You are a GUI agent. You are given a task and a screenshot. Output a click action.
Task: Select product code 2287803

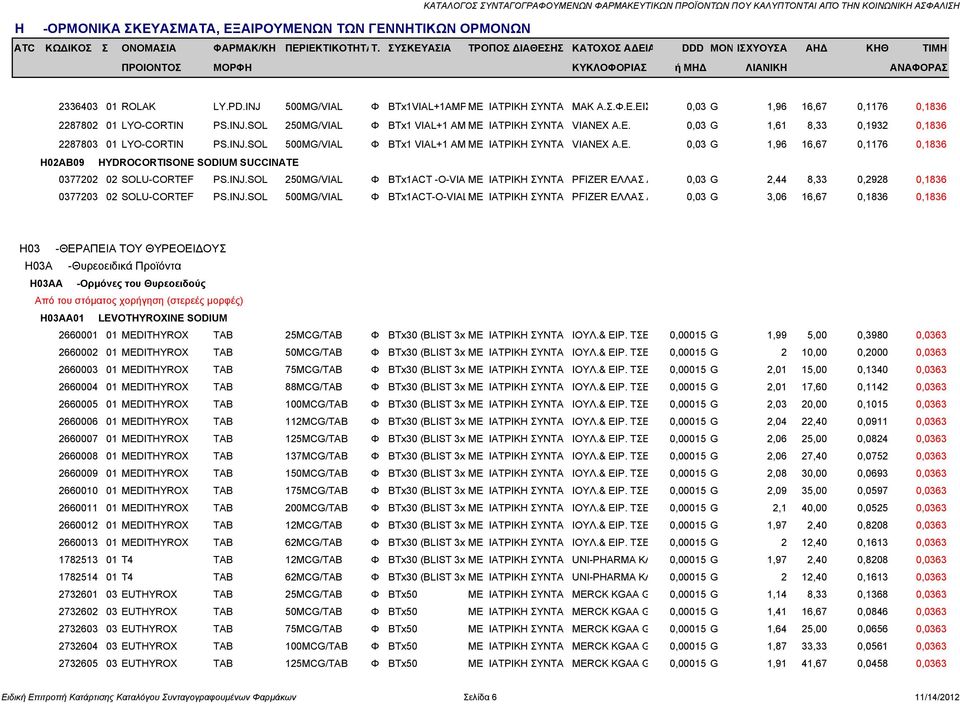click(x=78, y=144)
